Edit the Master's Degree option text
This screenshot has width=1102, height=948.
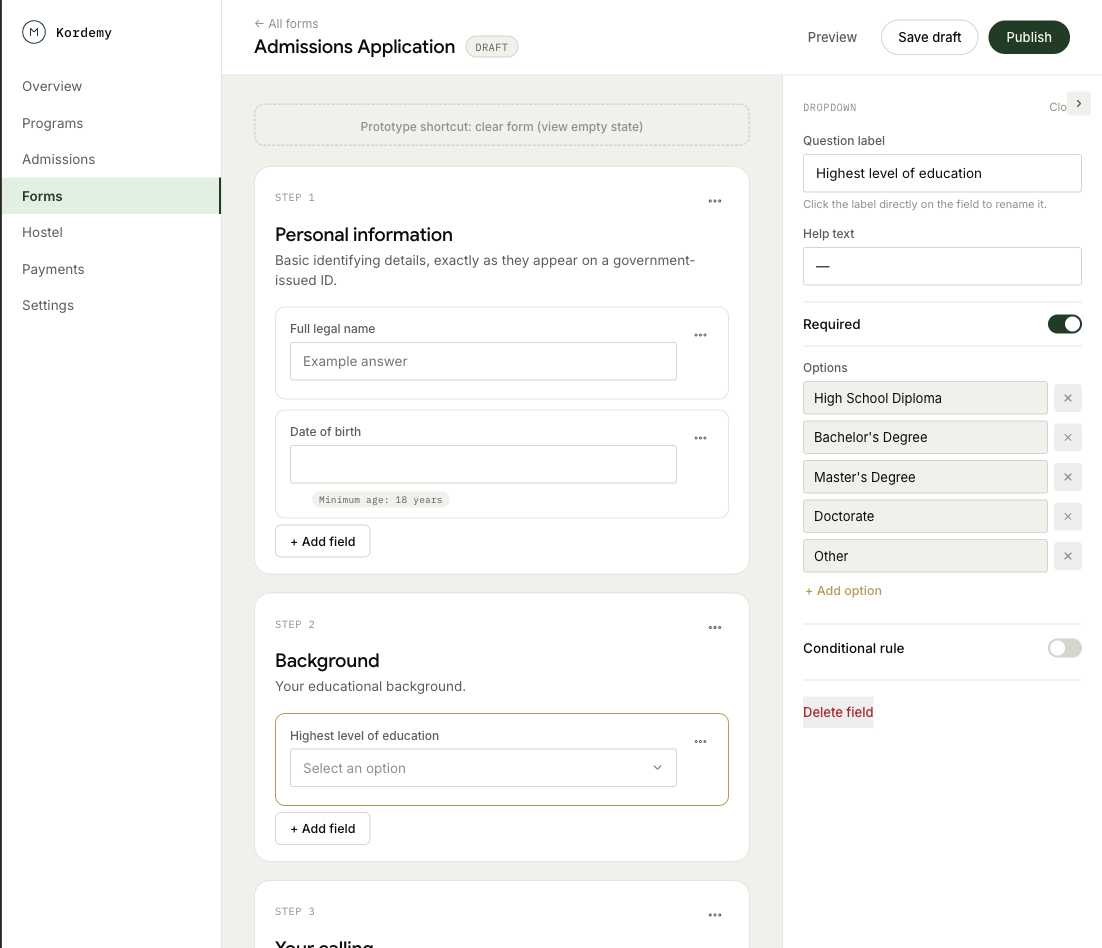click(x=925, y=477)
